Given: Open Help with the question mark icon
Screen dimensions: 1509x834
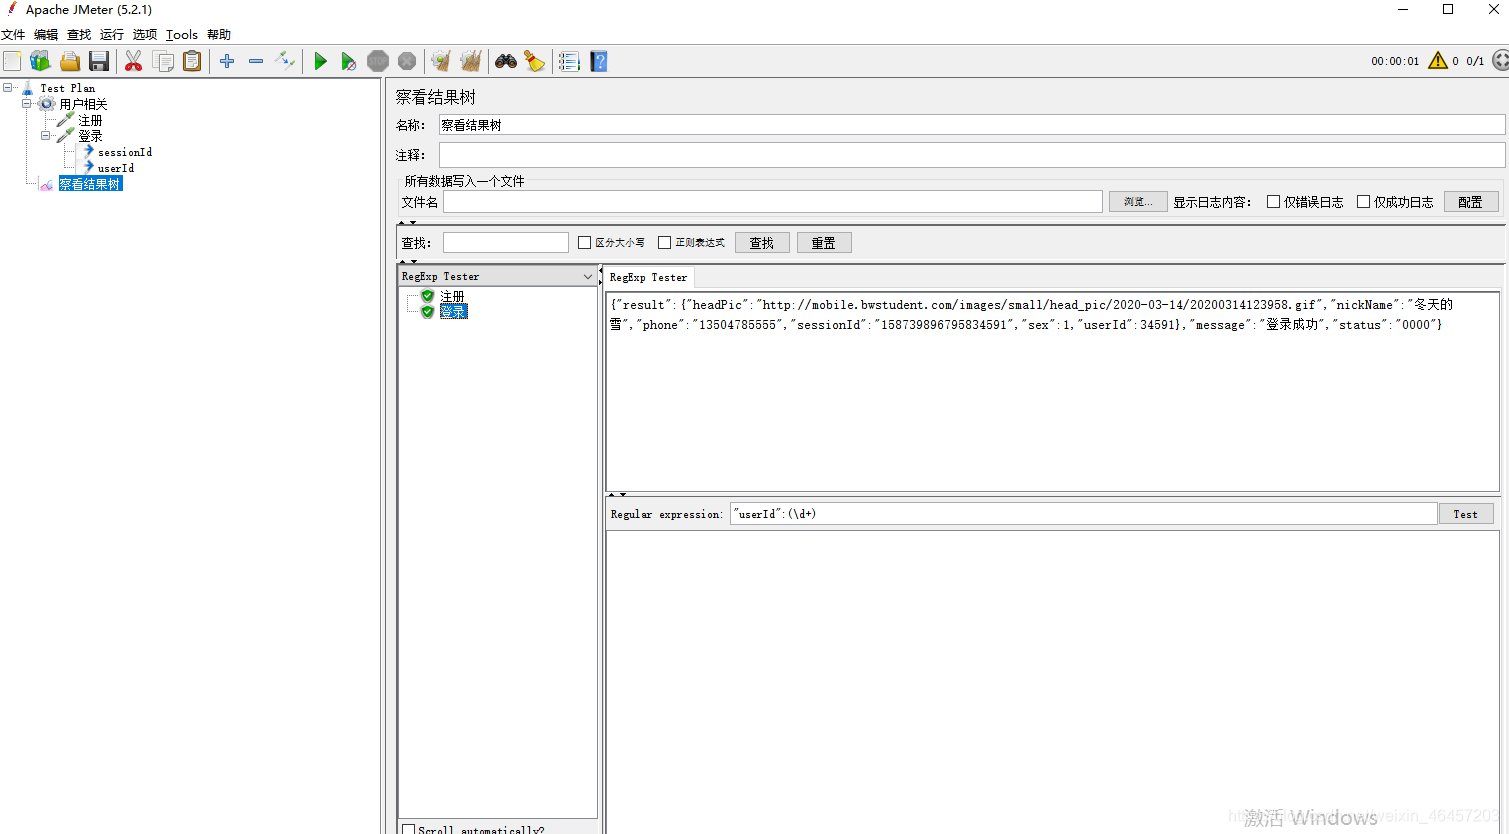Looking at the screenshot, I should point(599,62).
